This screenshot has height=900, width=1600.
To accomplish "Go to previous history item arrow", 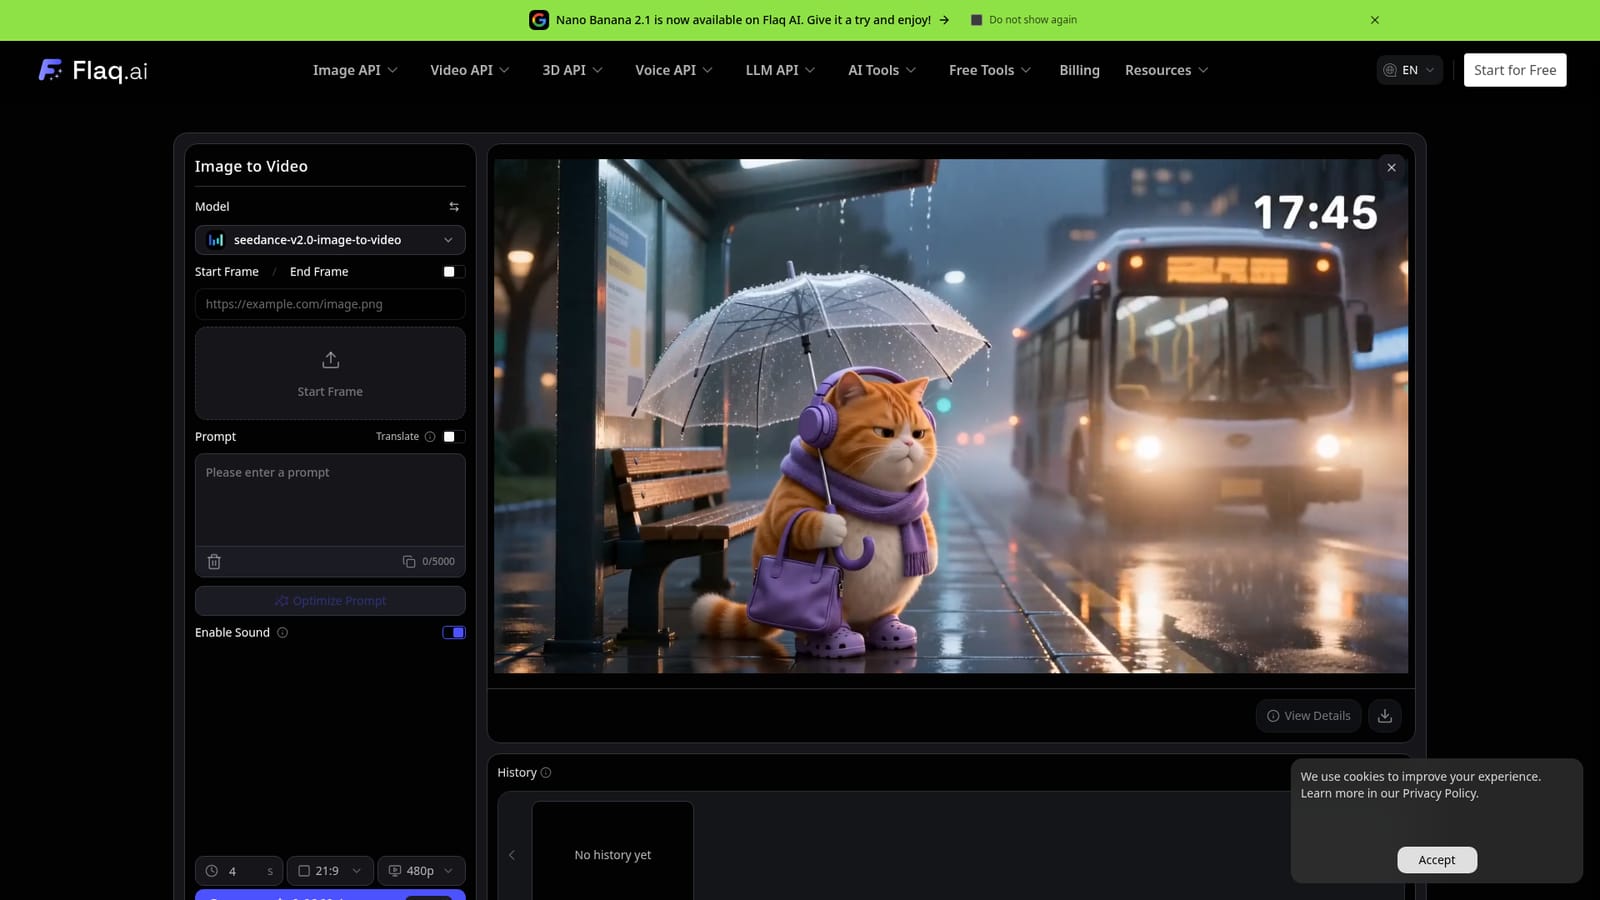I will (x=512, y=855).
